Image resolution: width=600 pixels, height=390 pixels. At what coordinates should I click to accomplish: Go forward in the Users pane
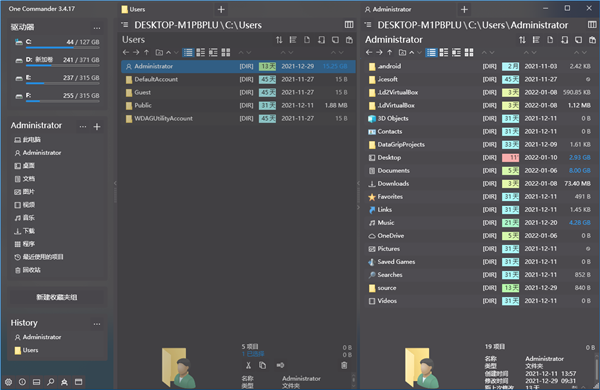pos(136,52)
